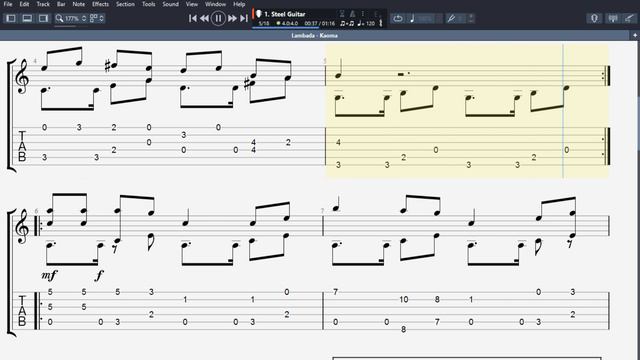Open the Track menu
The width and height of the screenshot is (640, 360).
(43, 4)
